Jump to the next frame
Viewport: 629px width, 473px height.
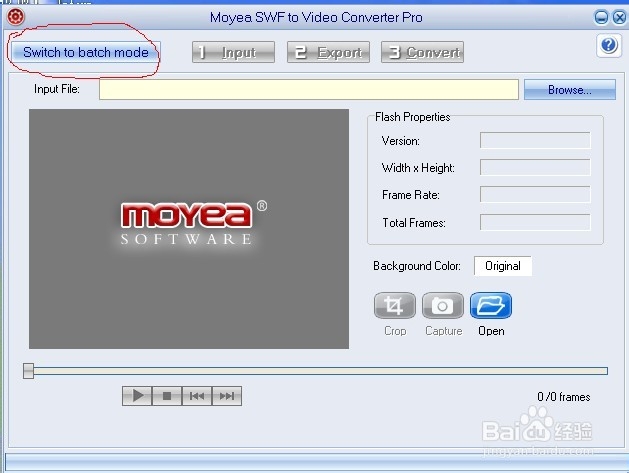[227, 396]
